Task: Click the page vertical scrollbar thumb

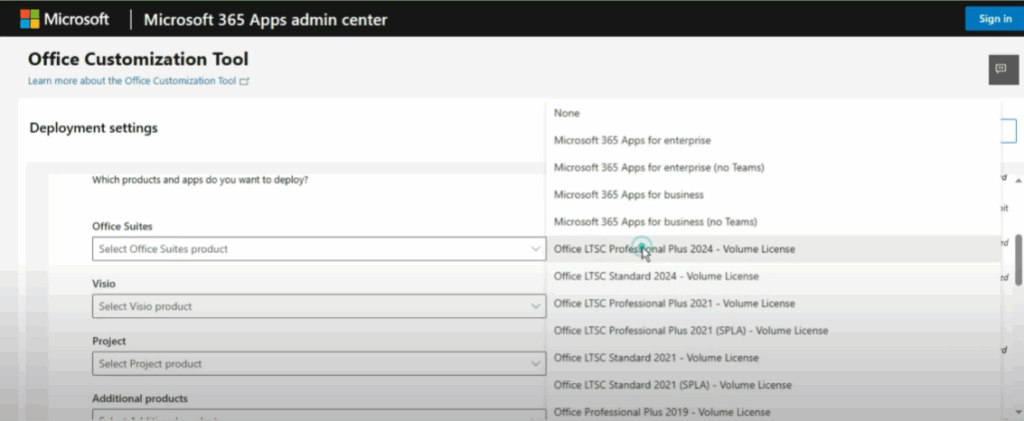Action: pos(1019,260)
